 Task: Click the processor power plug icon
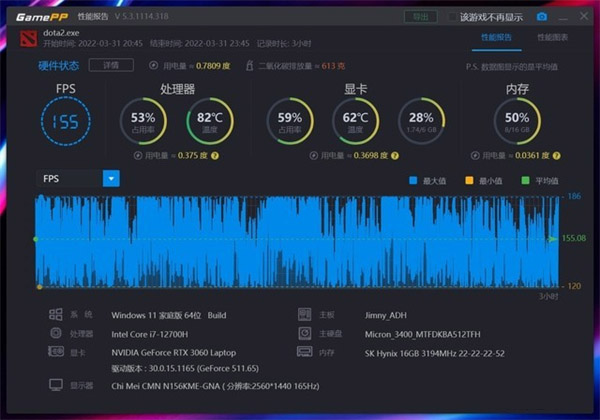pyautogui.click(x=138, y=156)
